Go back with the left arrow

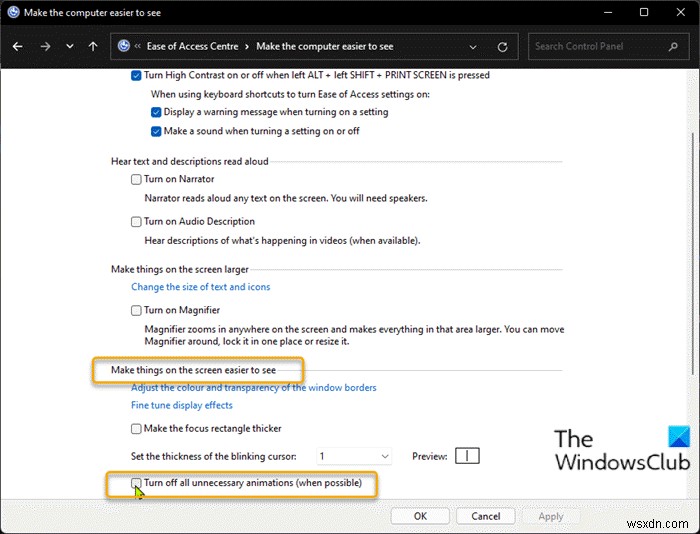tap(18, 46)
